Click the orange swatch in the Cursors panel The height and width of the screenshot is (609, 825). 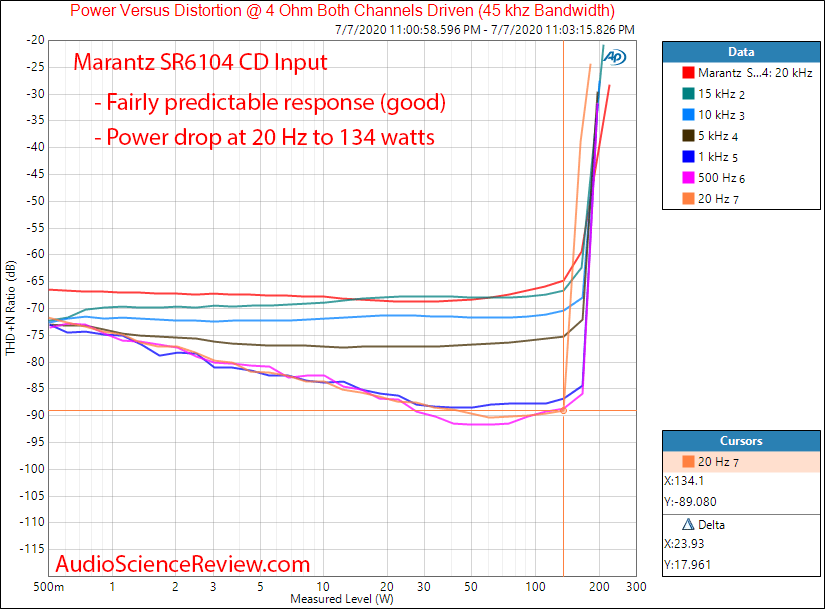click(688, 462)
